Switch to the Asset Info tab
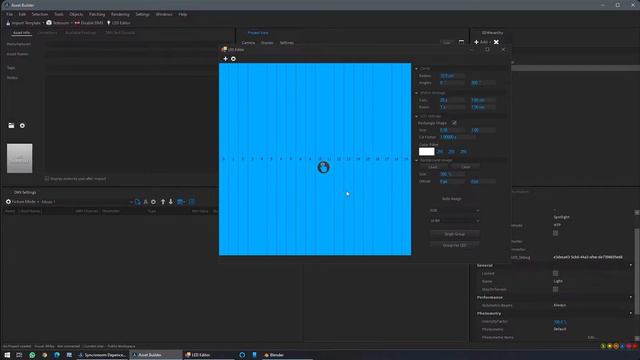 [21, 33]
